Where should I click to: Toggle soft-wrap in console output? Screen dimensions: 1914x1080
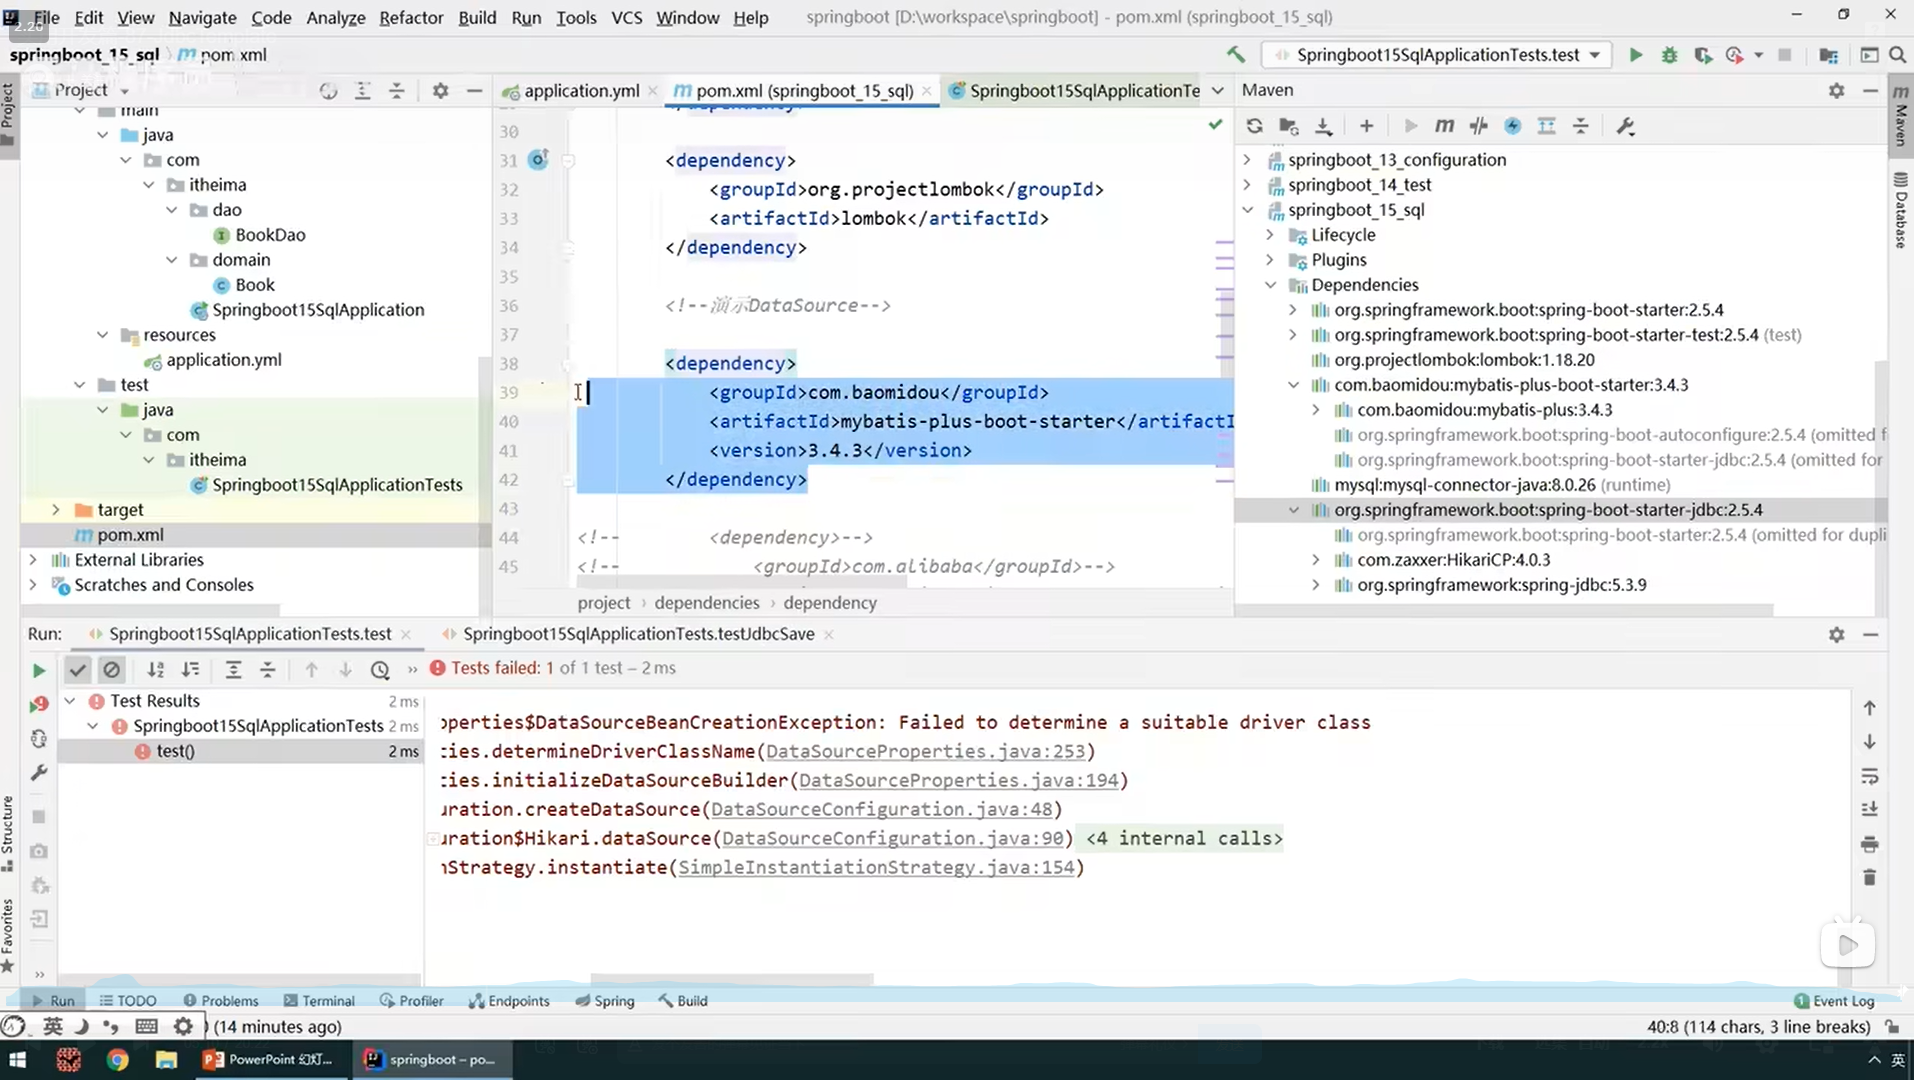pyautogui.click(x=1869, y=776)
